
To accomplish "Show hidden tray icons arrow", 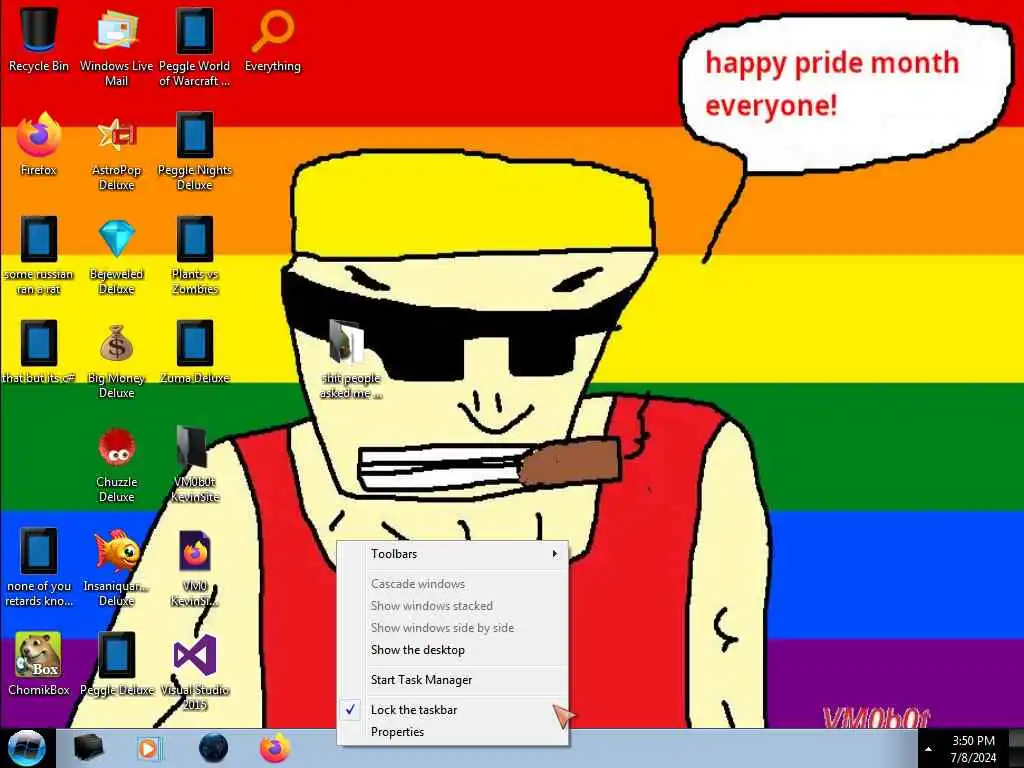I will [928, 750].
